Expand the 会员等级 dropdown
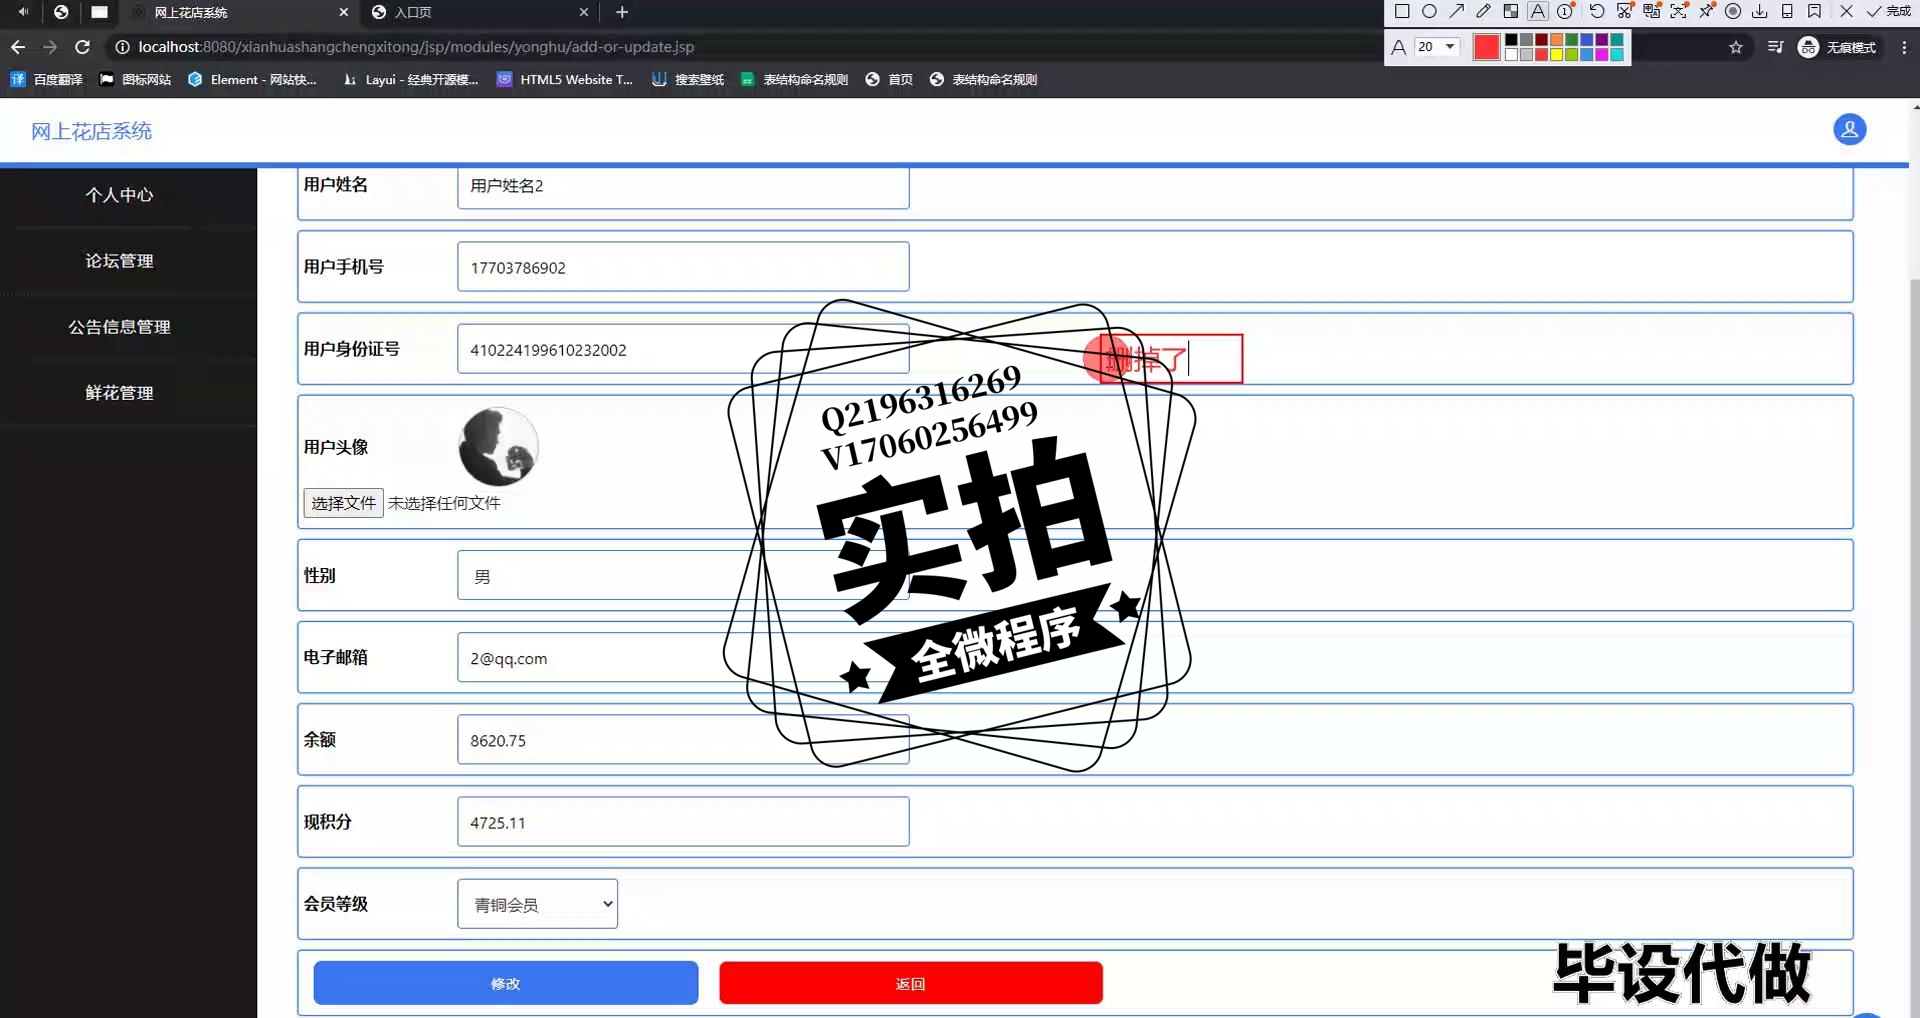Viewport: 1920px width, 1018px height. tap(537, 904)
